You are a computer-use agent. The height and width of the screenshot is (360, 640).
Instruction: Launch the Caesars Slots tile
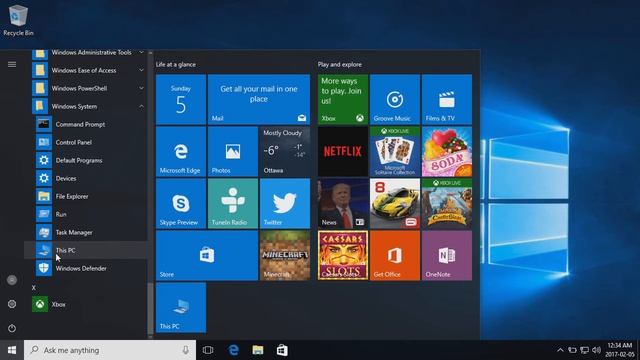click(x=343, y=256)
